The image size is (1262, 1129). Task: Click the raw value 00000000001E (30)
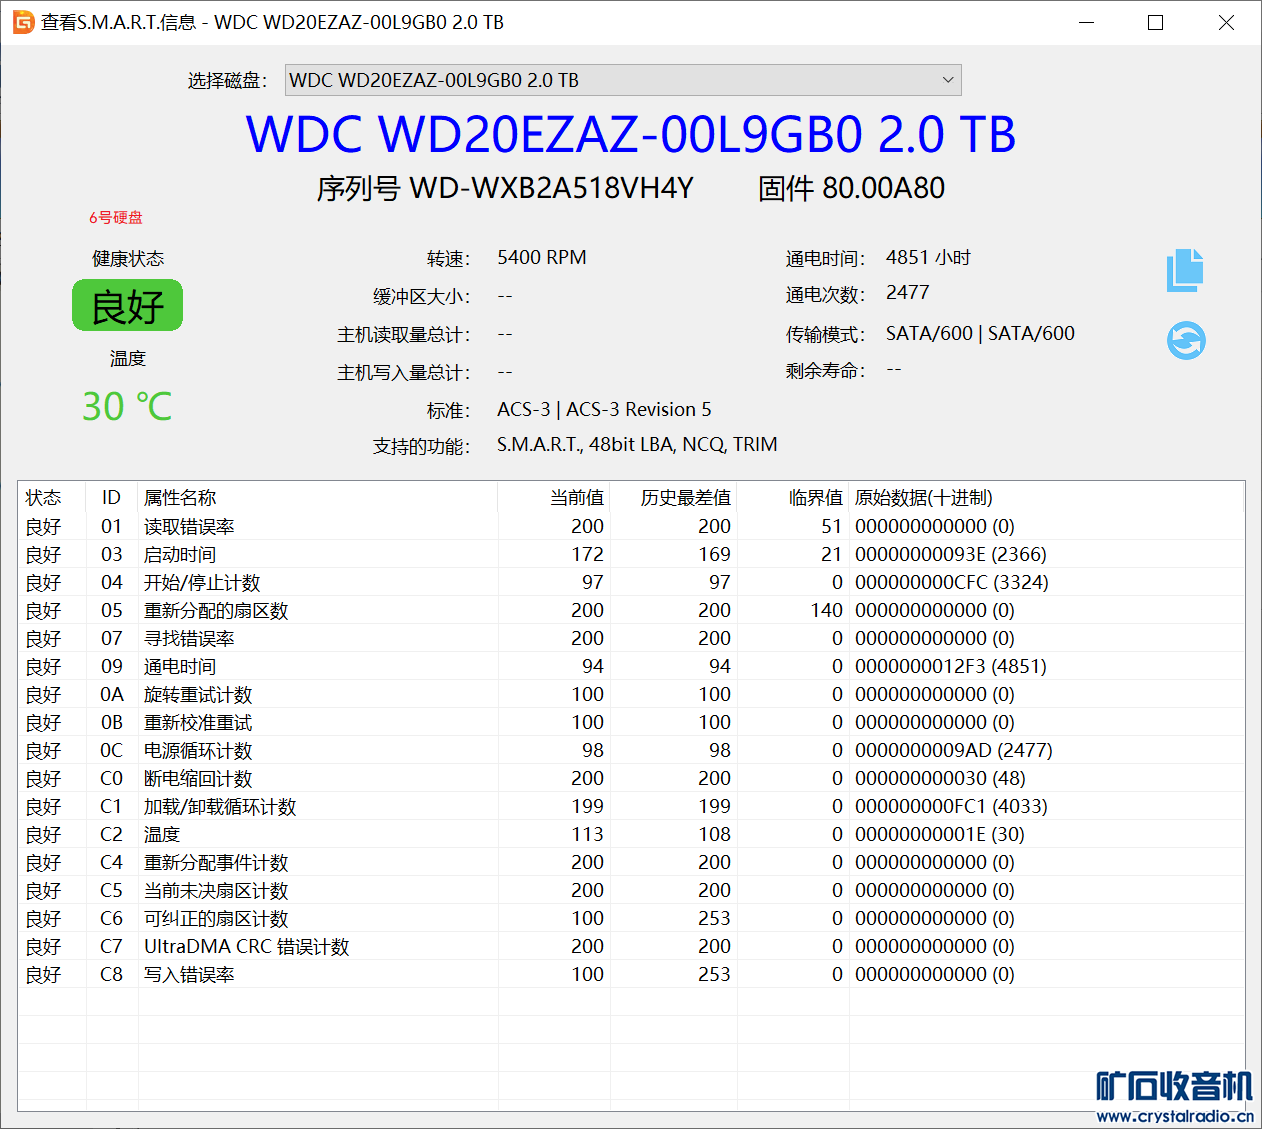[940, 834]
